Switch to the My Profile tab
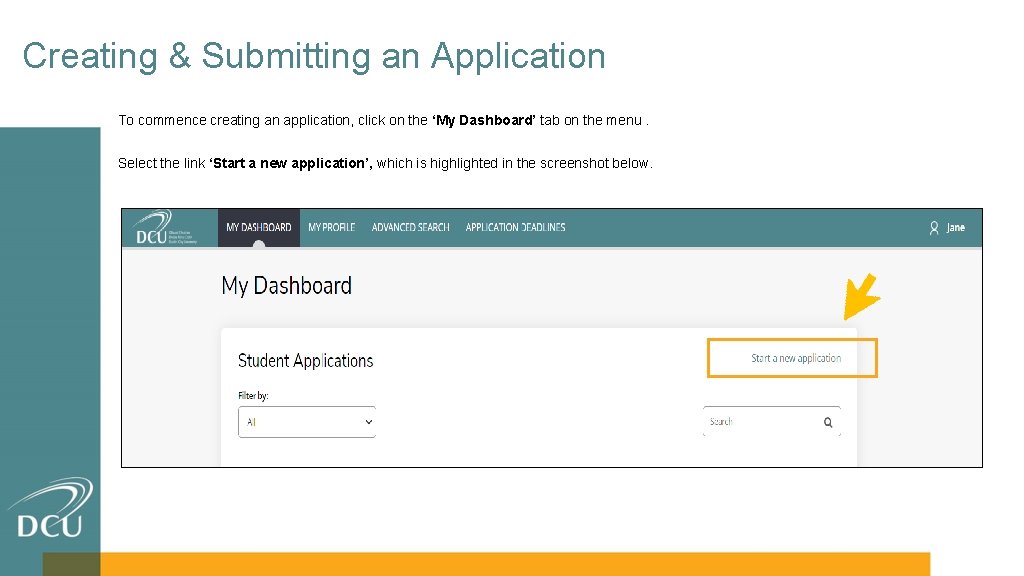 click(x=332, y=227)
